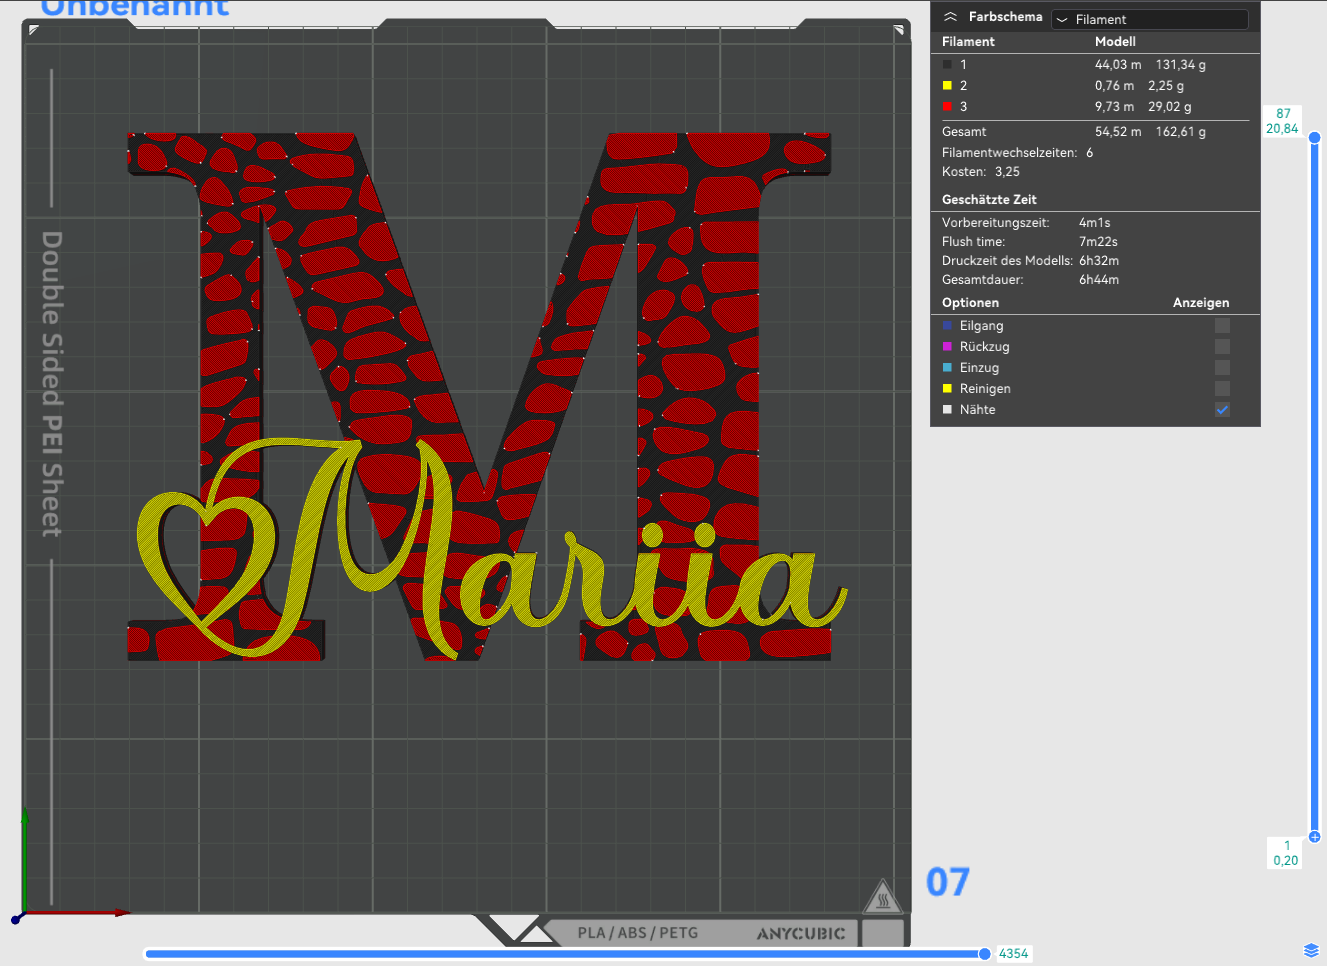
Task: Click the layers icon at bottom right
Action: tap(1311, 950)
